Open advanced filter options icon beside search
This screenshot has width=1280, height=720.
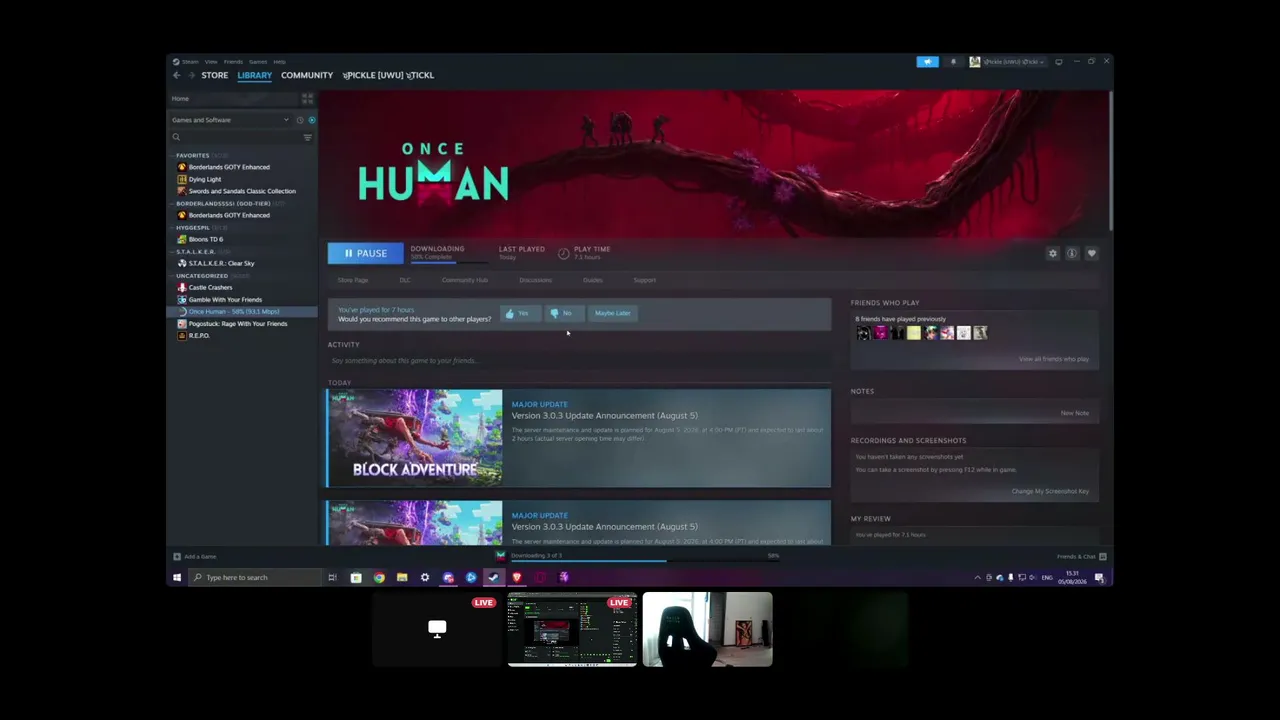[307, 137]
